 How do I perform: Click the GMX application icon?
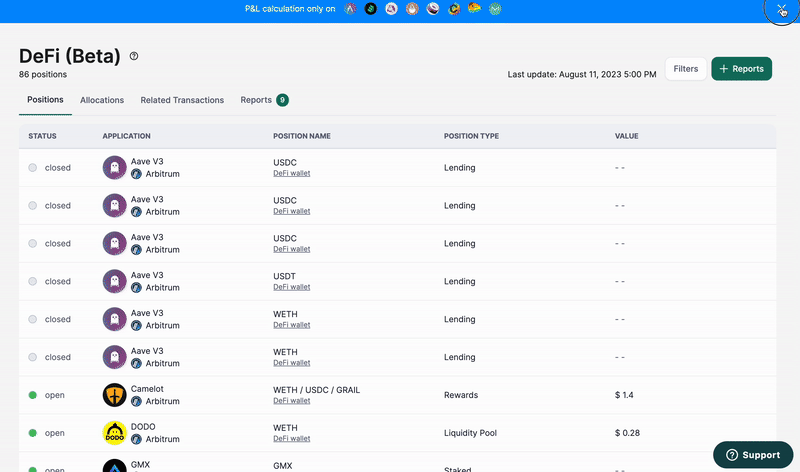114,465
